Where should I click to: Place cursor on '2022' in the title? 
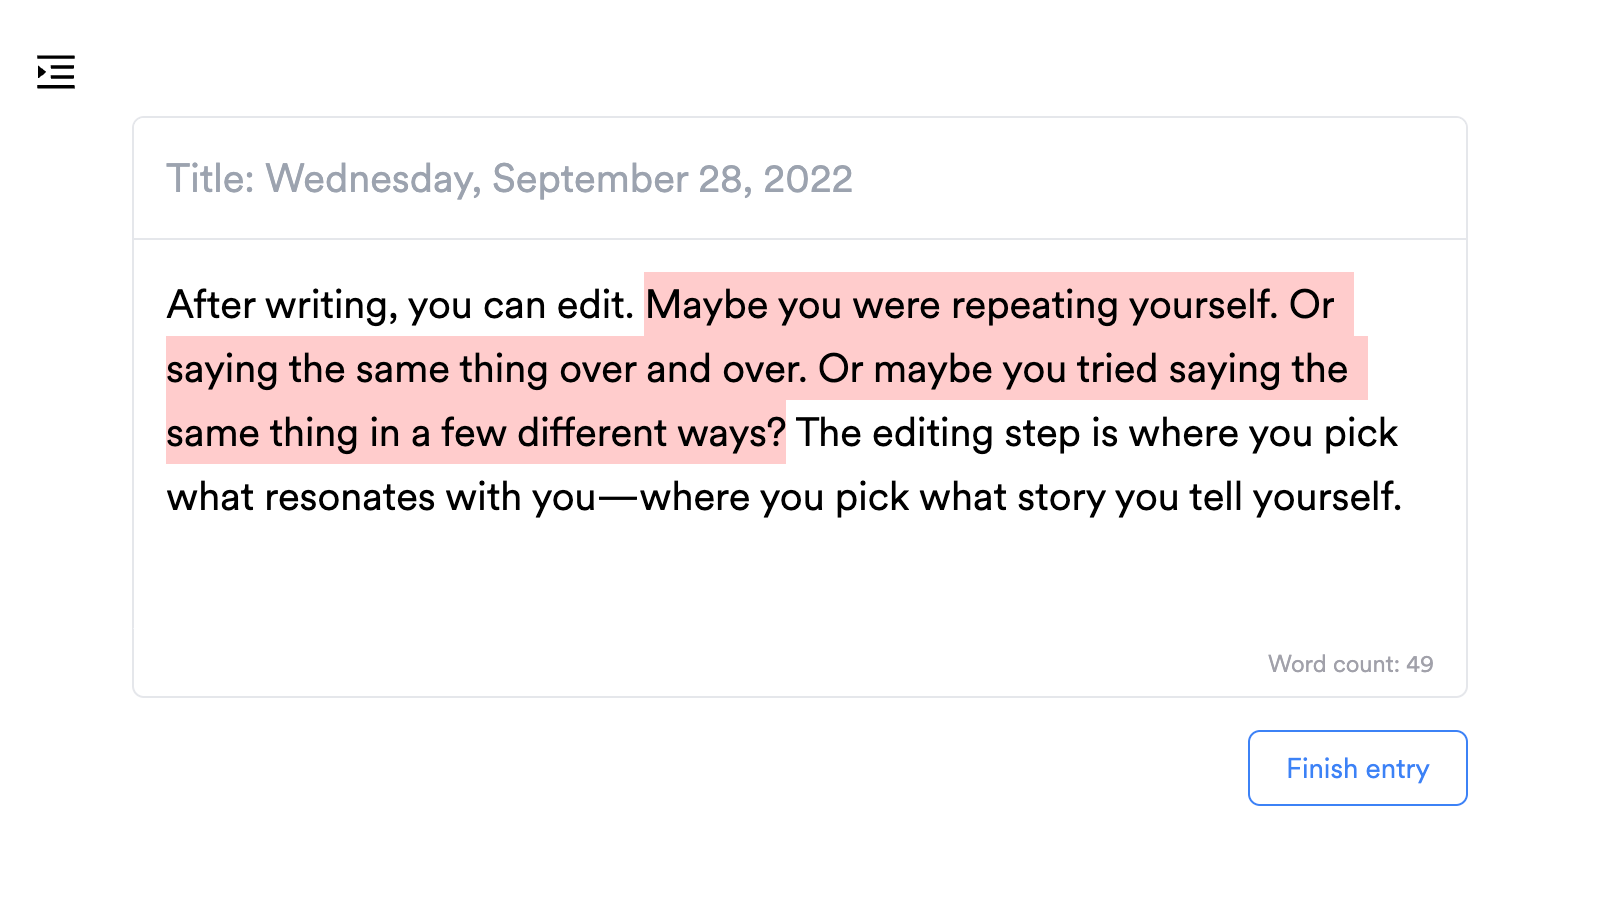click(x=808, y=179)
